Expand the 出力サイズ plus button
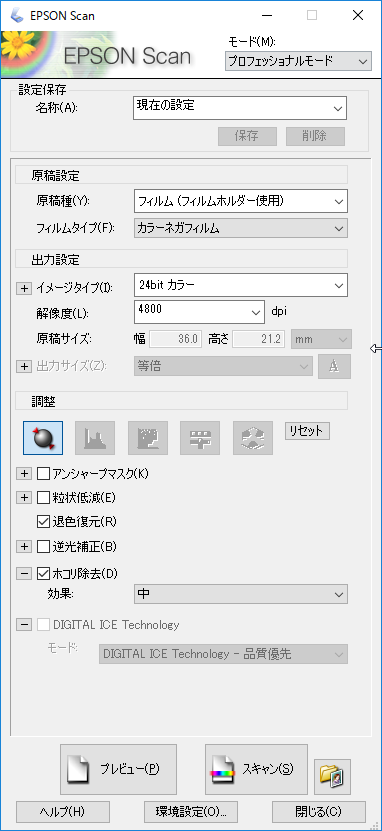 tap(24, 366)
